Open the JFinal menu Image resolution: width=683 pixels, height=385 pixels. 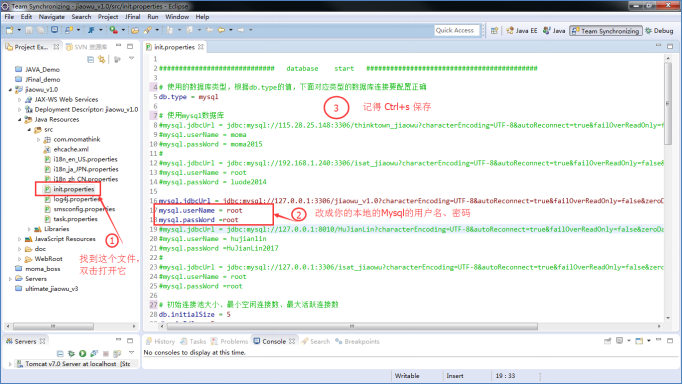(x=132, y=17)
